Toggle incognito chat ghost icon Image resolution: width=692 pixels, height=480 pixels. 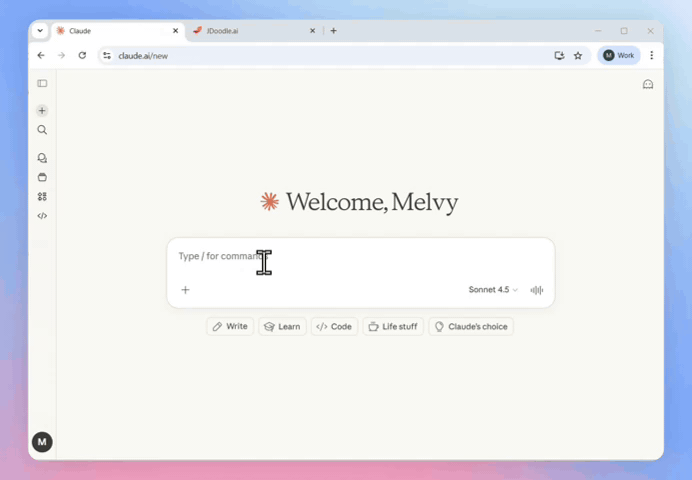pyautogui.click(x=648, y=85)
